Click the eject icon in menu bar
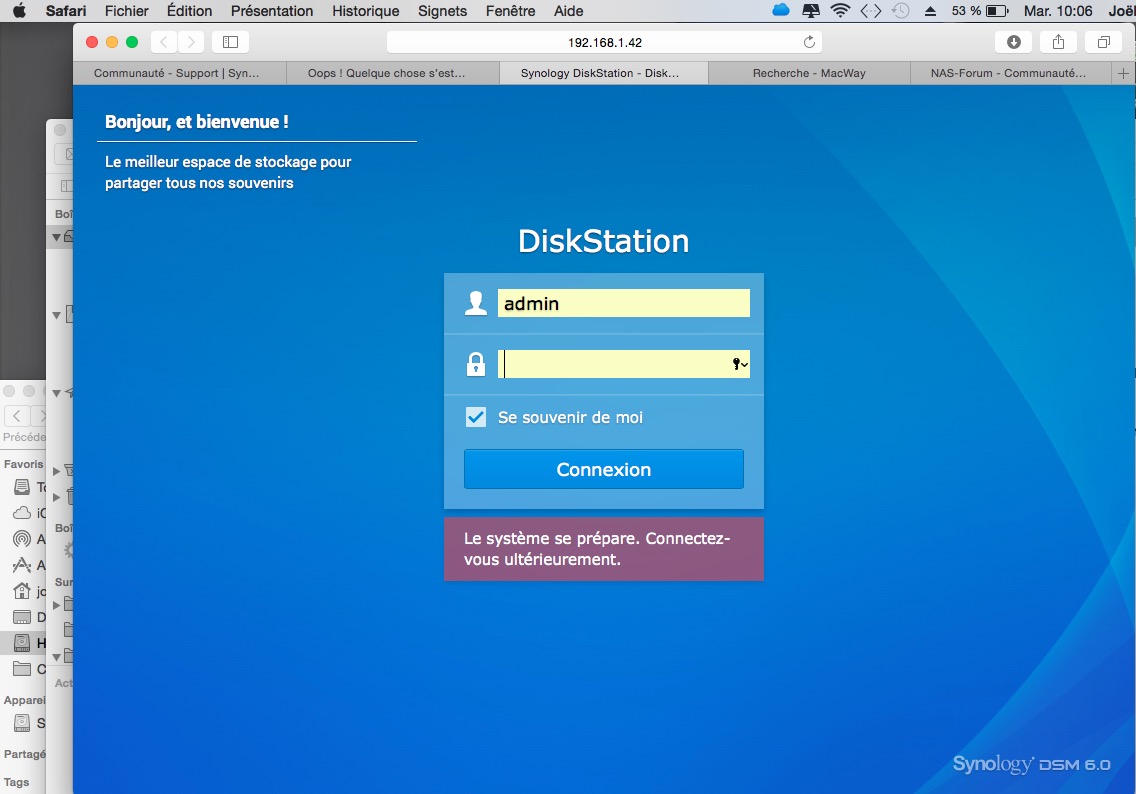The width and height of the screenshot is (1136, 794). tap(931, 11)
